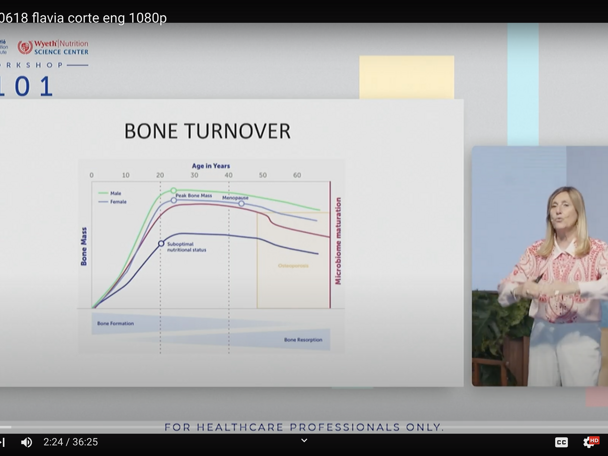Click the green Male legend entry
The height and width of the screenshot is (456, 608).
click(x=111, y=193)
